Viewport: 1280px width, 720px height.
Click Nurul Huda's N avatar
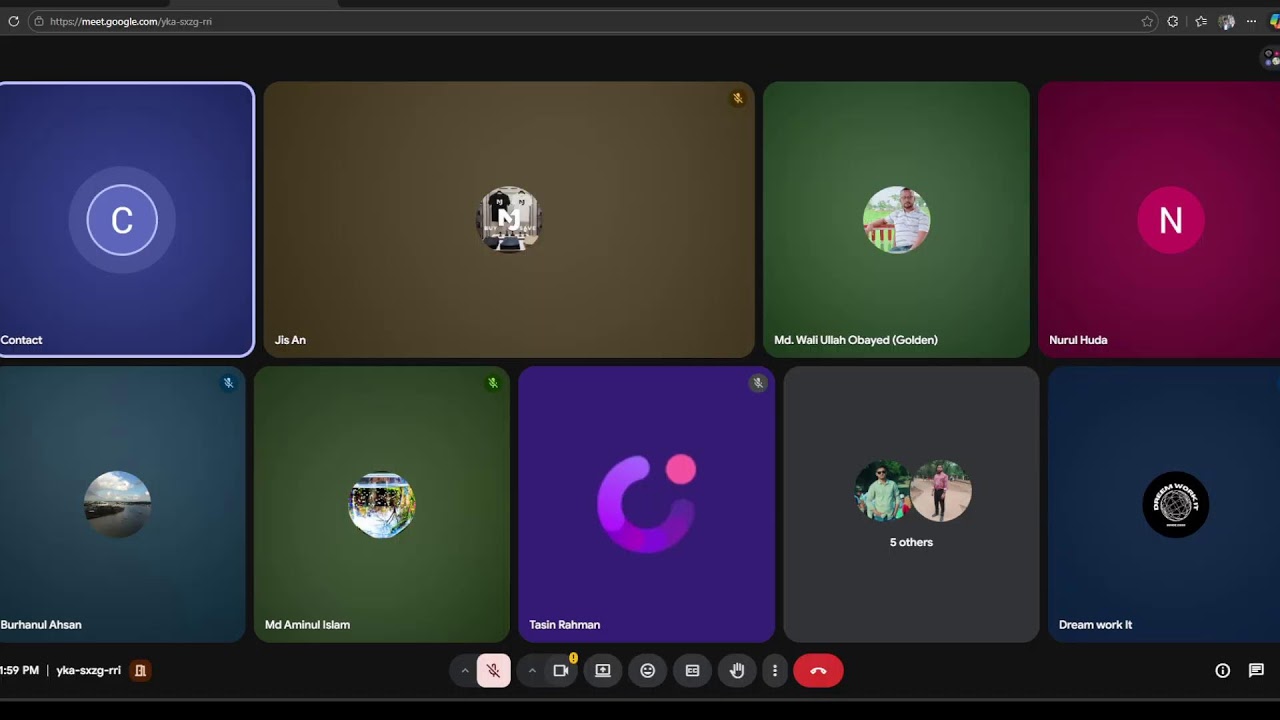pos(1171,219)
